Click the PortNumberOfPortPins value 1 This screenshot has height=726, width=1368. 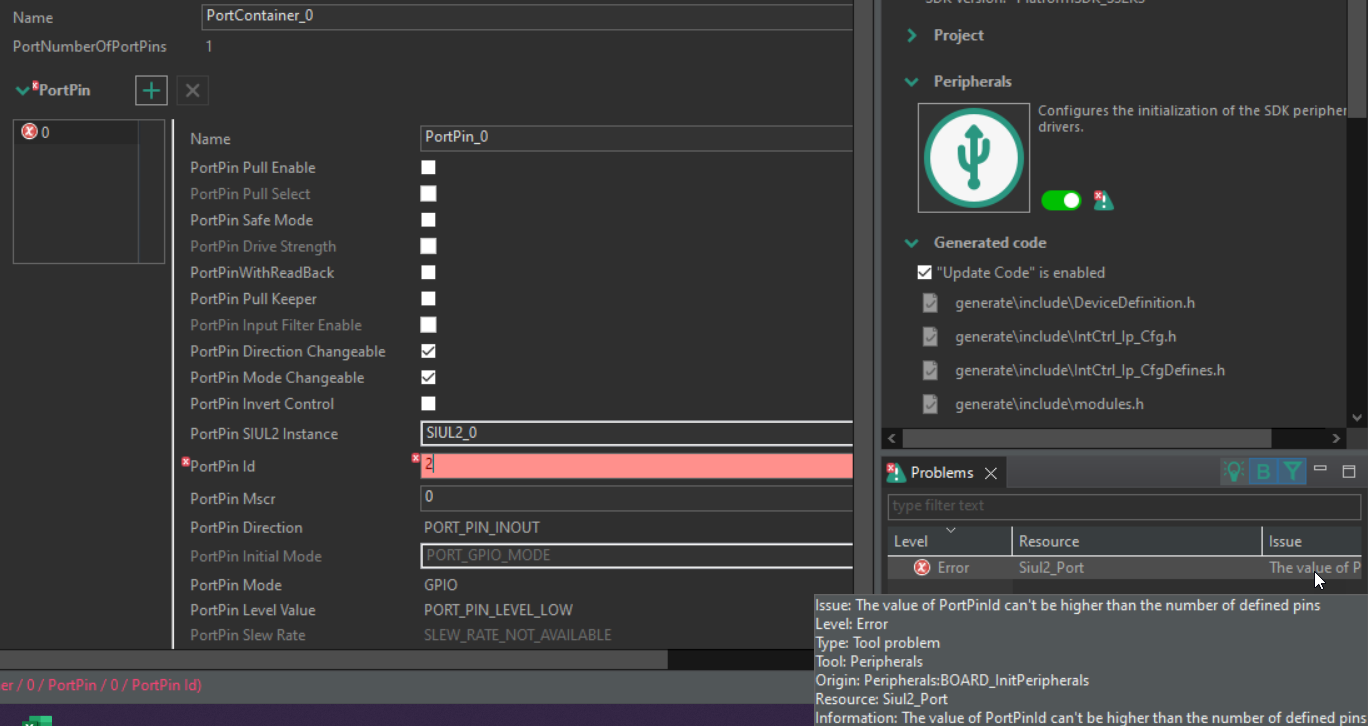pyautogui.click(x=209, y=47)
